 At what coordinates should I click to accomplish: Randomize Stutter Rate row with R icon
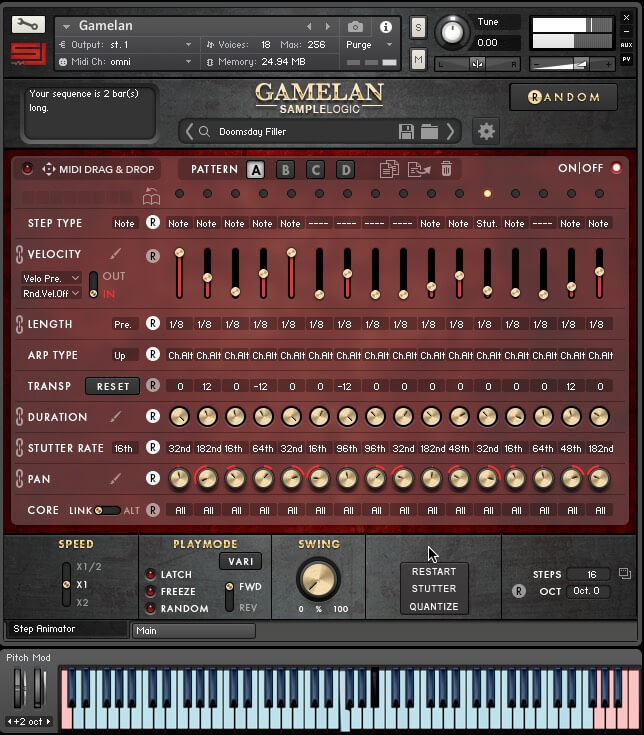tap(153, 447)
